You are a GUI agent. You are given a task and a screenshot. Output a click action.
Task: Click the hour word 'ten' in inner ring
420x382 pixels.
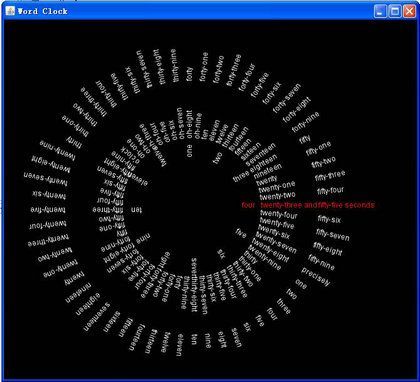136,210
